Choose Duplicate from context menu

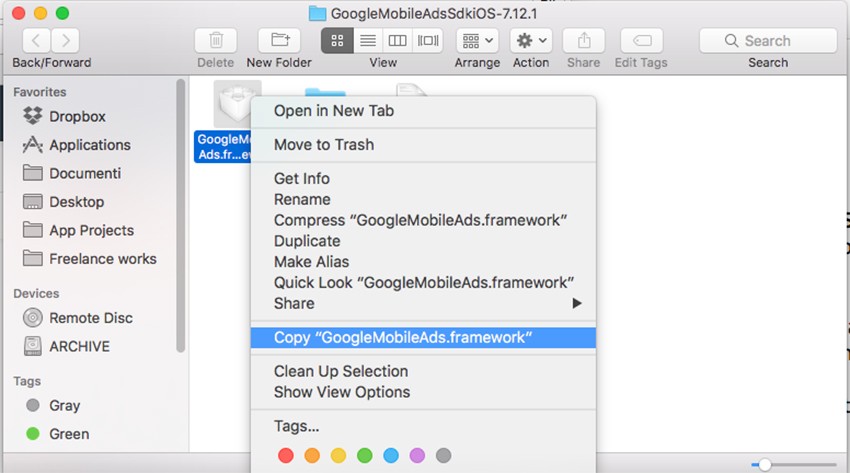(x=423, y=241)
